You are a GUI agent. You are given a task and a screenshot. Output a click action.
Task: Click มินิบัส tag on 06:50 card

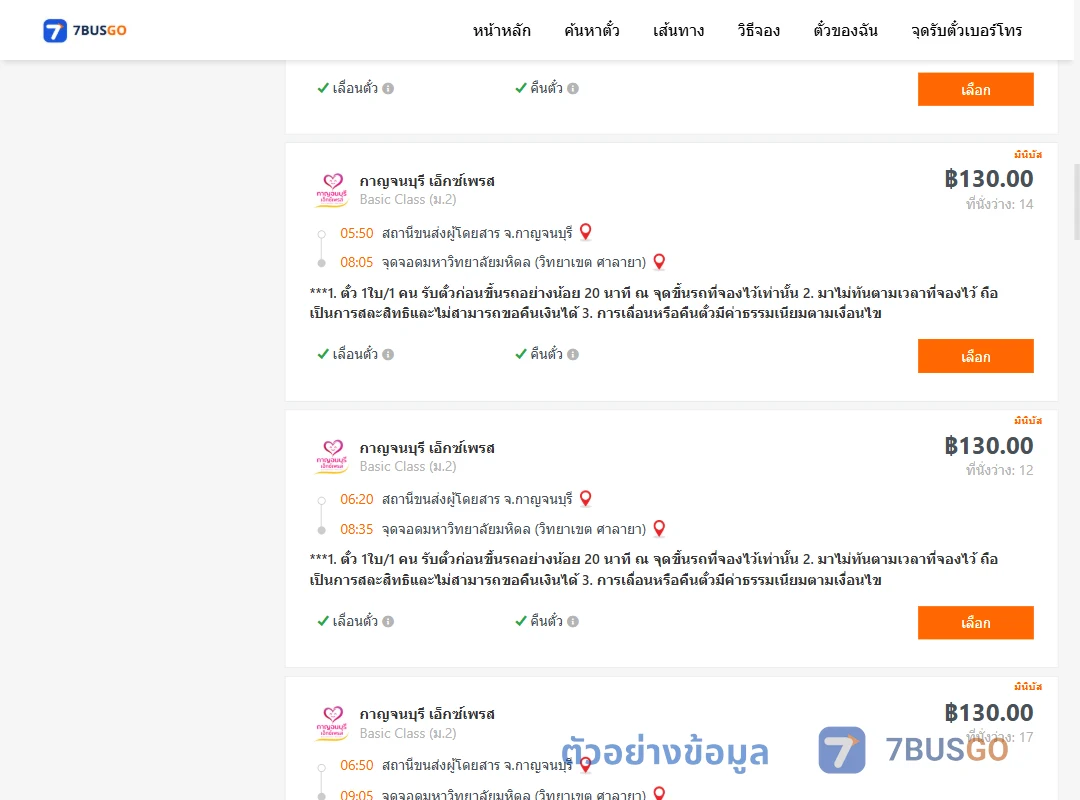point(1028,686)
